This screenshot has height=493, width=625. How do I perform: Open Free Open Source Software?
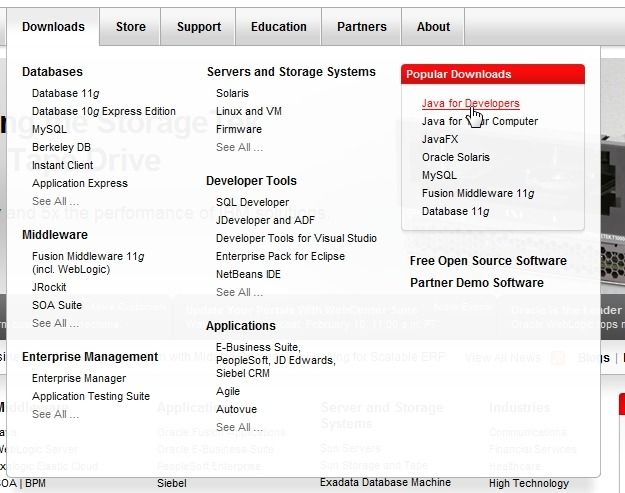click(x=488, y=261)
